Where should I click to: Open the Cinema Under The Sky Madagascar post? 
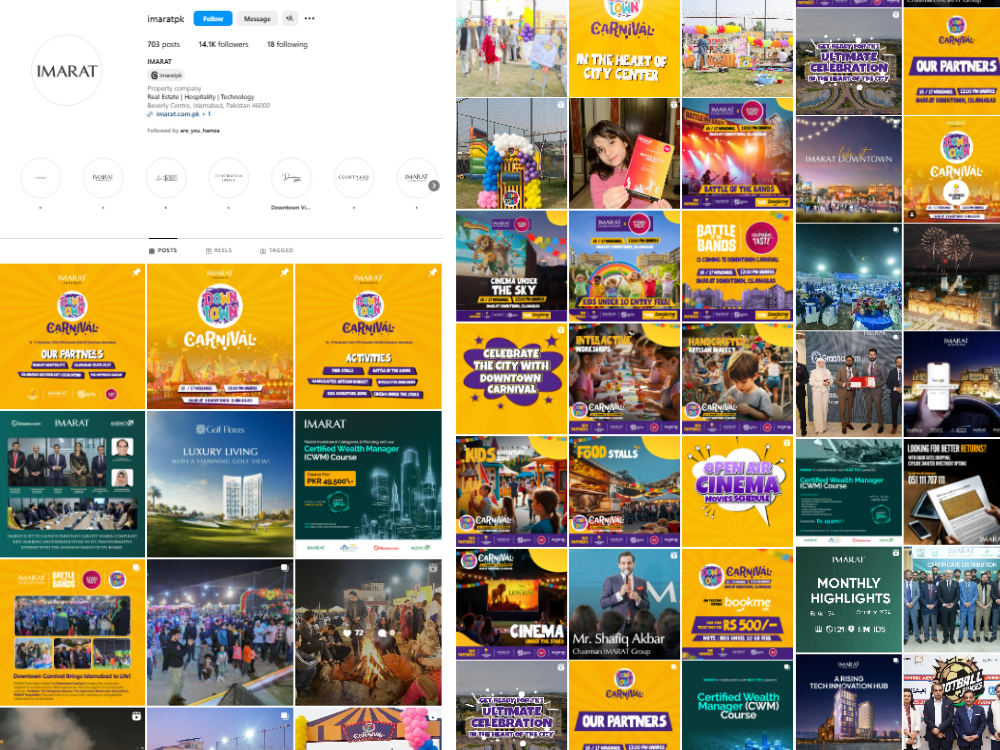(x=511, y=266)
